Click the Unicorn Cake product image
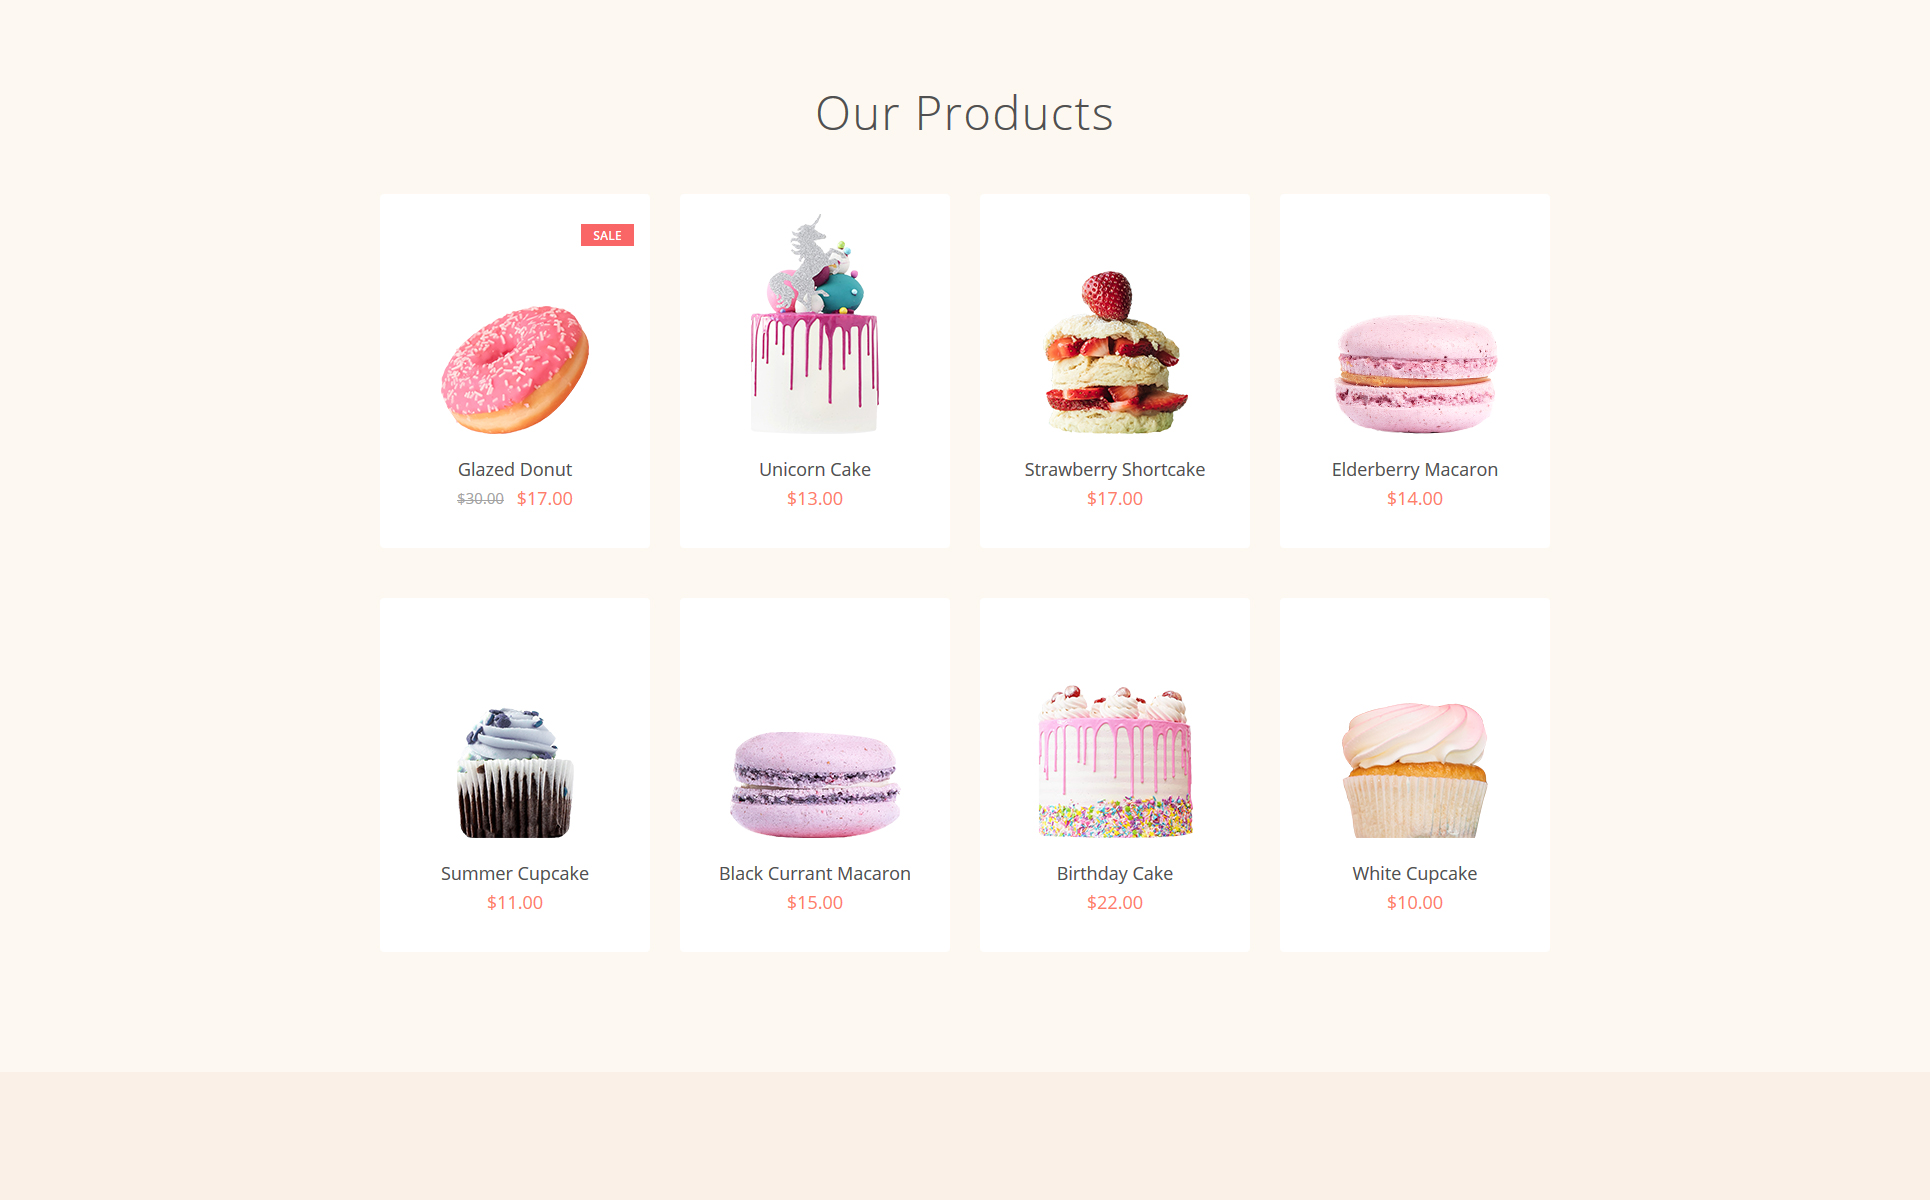1930x1200 pixels. [815, 323]
